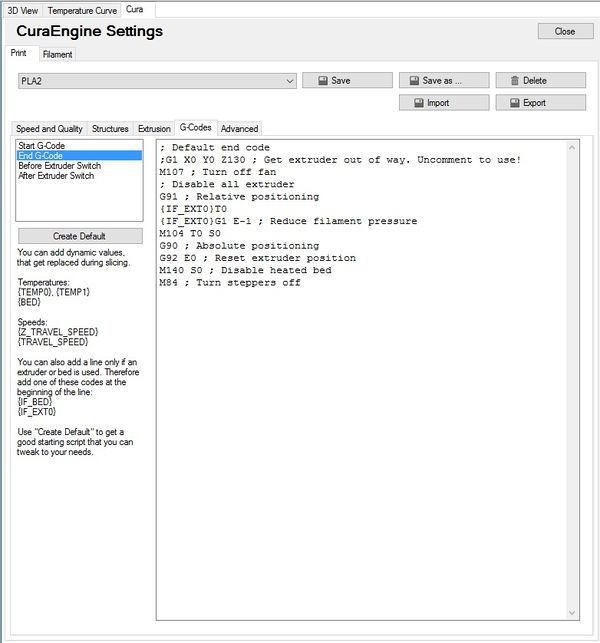Click the '{IF_EXT0}G1 E-1' reduce pressure line

point(288,221)
